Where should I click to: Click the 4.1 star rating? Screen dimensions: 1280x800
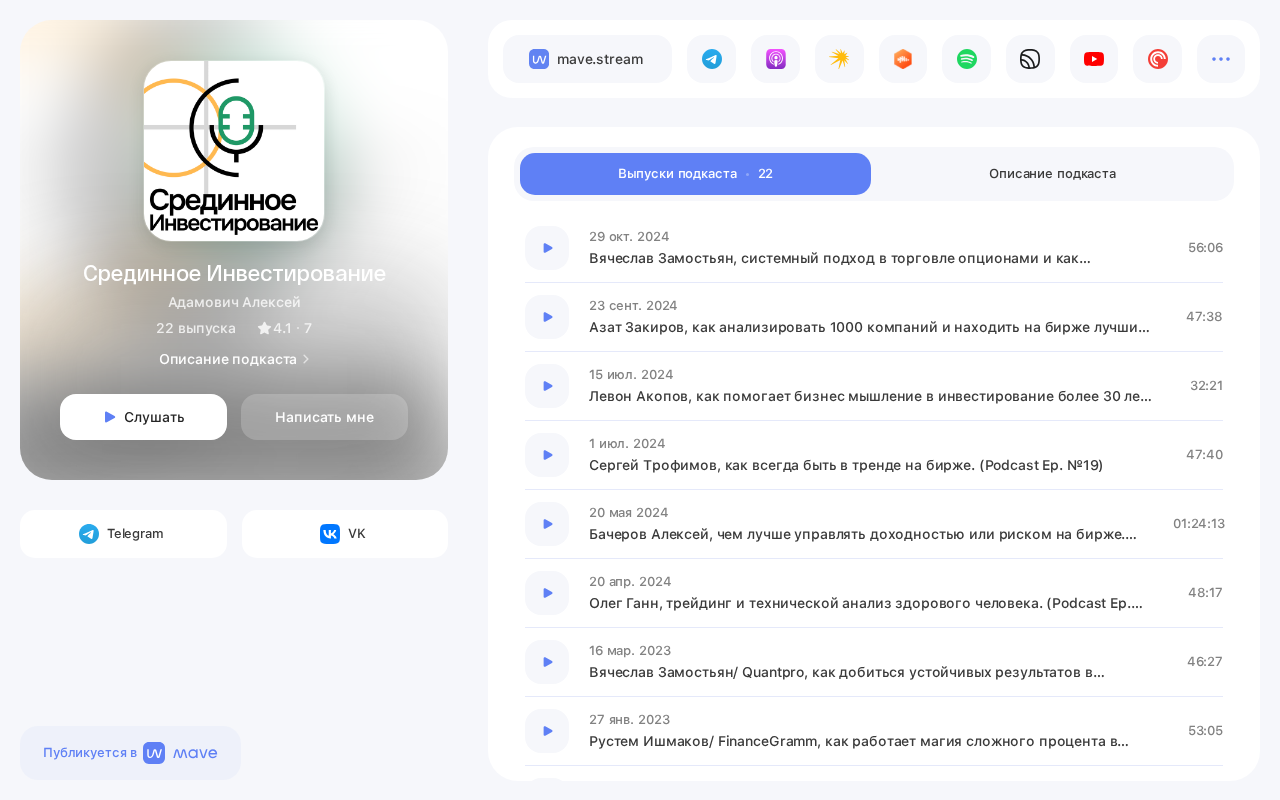[x=284, y=328]
